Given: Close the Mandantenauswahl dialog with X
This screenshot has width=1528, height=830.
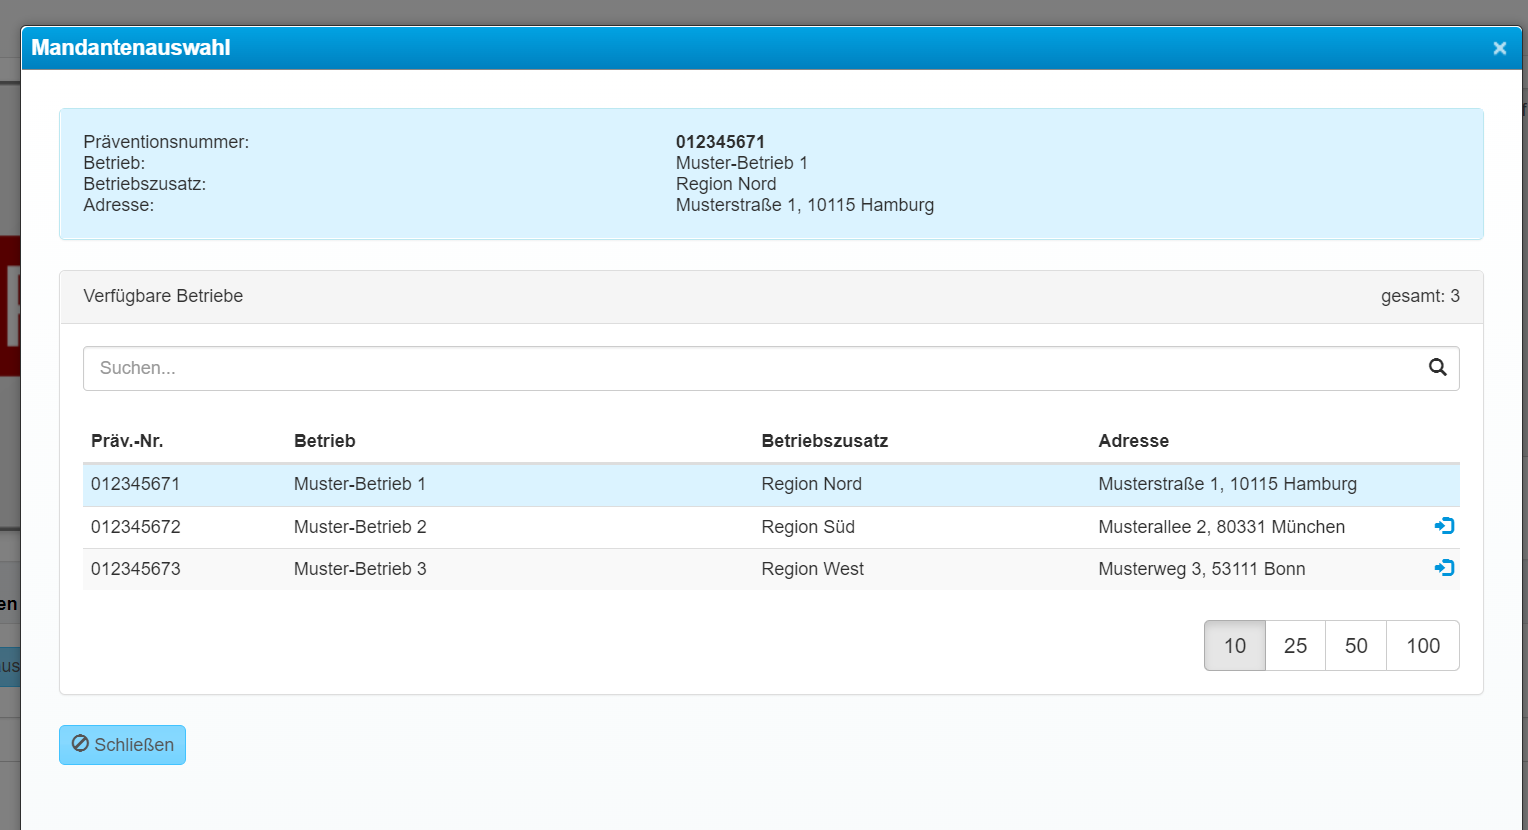Looking at the screenshot, I should point(1499,48).
